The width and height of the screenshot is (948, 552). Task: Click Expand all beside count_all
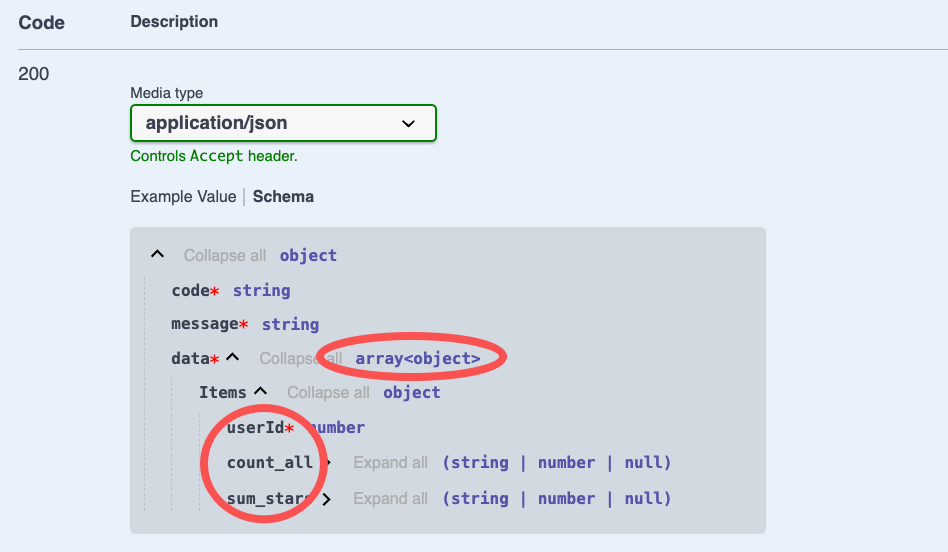[391, 463]
